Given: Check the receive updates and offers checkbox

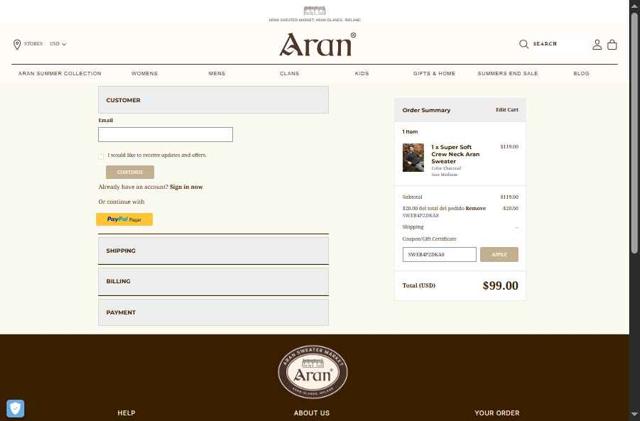Looking at the screenshot, I should click(101, 156).
